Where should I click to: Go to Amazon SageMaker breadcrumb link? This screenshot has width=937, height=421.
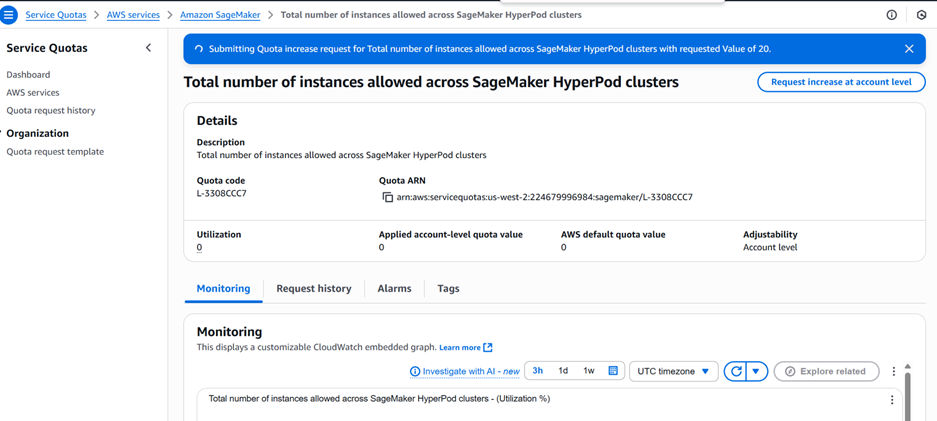coord(220,15)
